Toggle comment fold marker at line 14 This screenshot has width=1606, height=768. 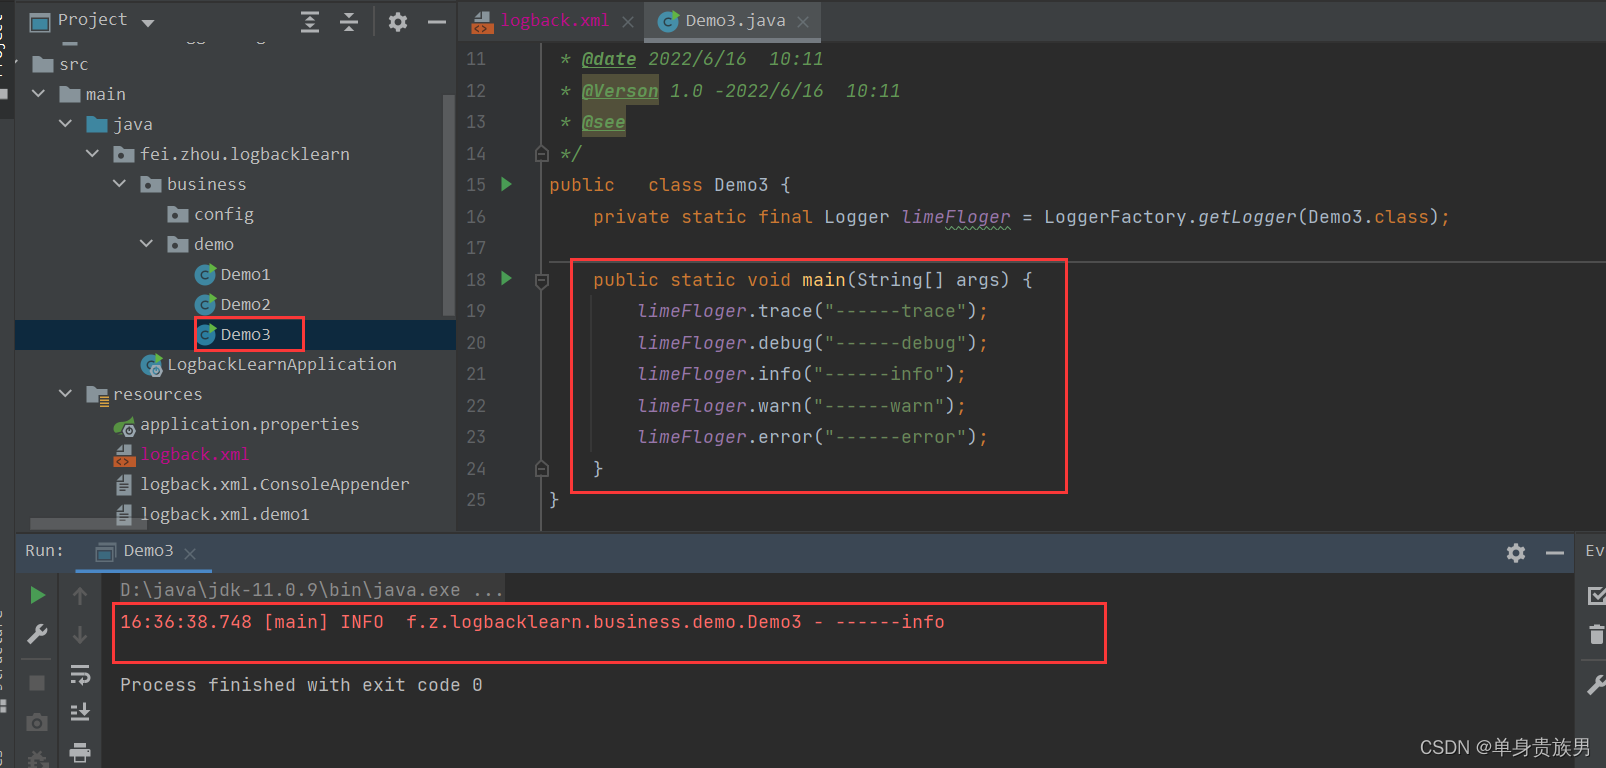(541, 153)
